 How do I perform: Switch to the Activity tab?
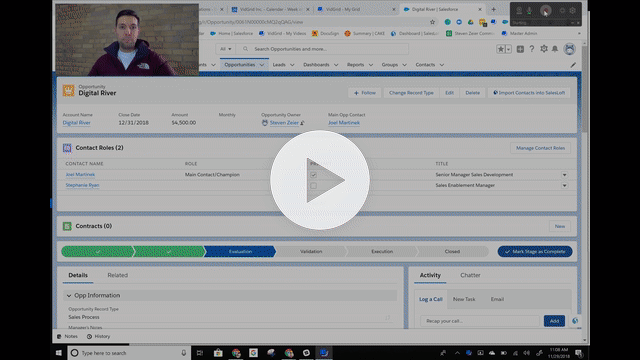pyautogui.click(x=430, y=276)
